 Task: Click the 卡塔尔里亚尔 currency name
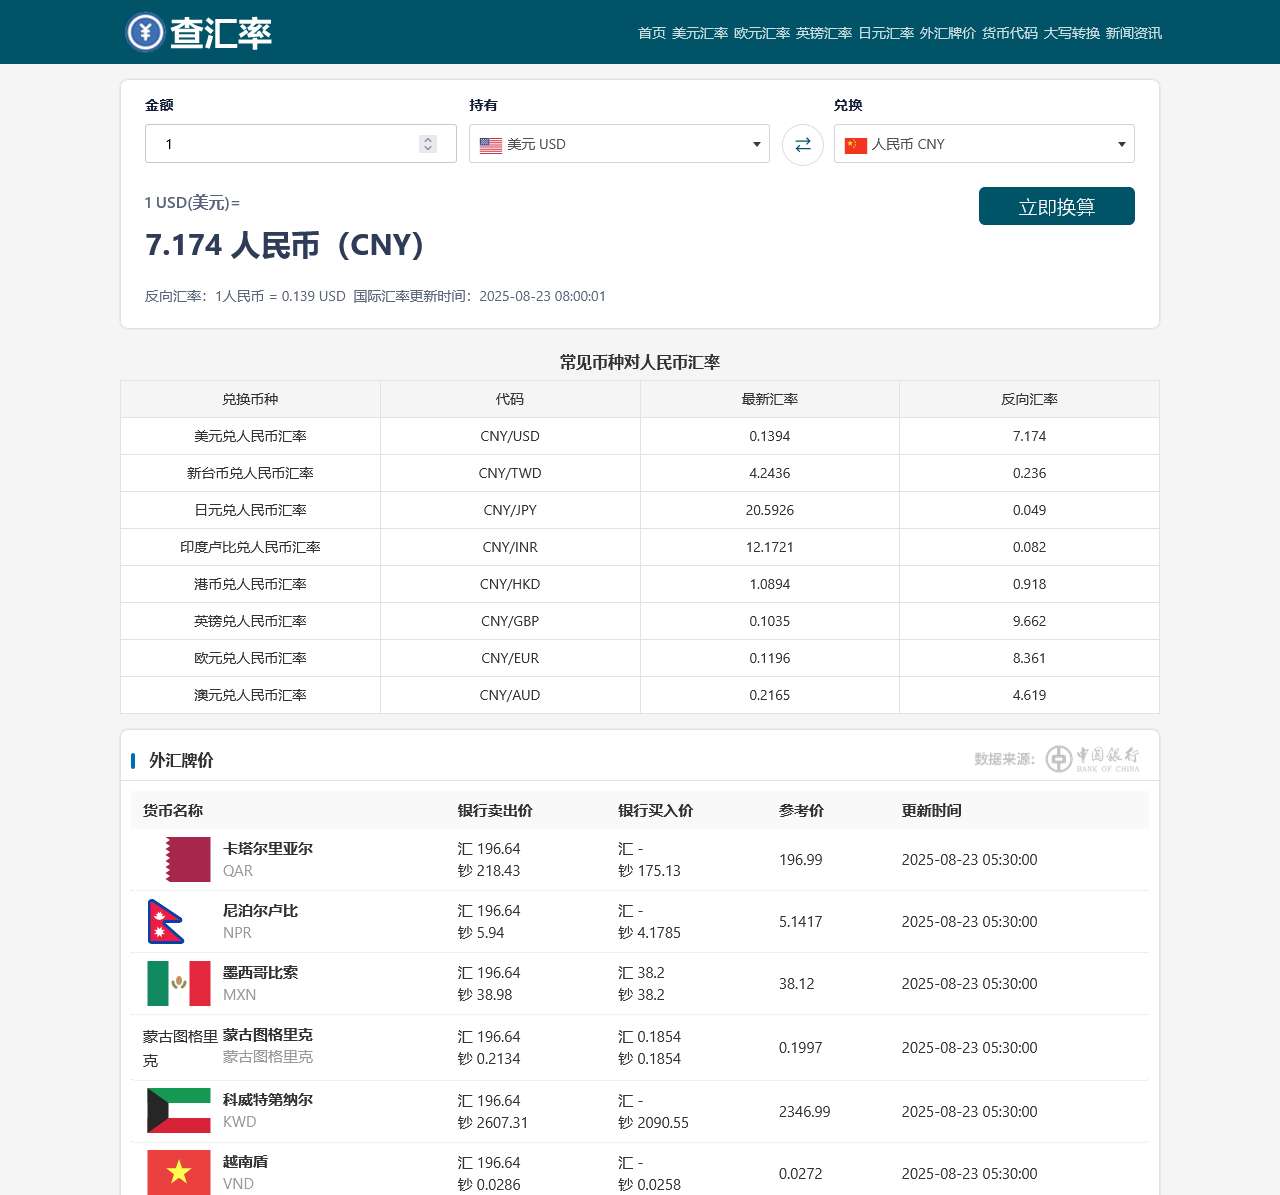coord(268,848)
